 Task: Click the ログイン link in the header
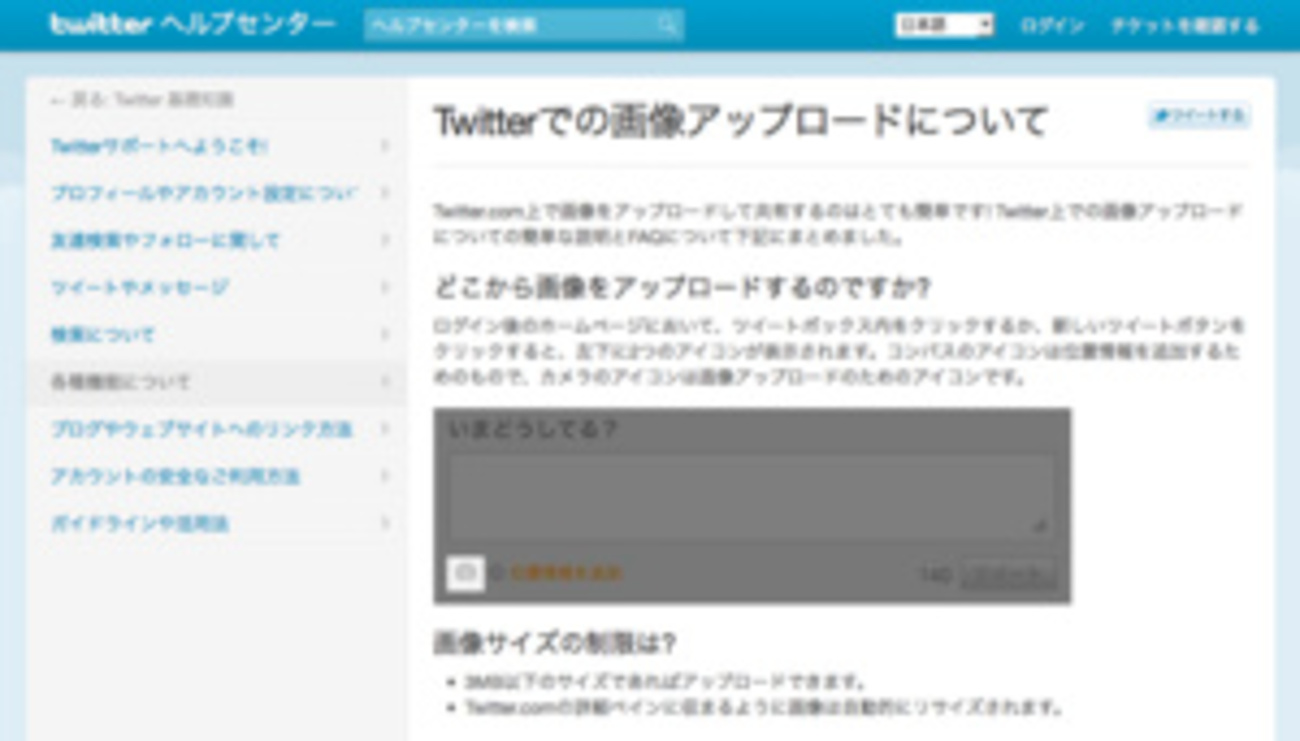pos(1052,26)
